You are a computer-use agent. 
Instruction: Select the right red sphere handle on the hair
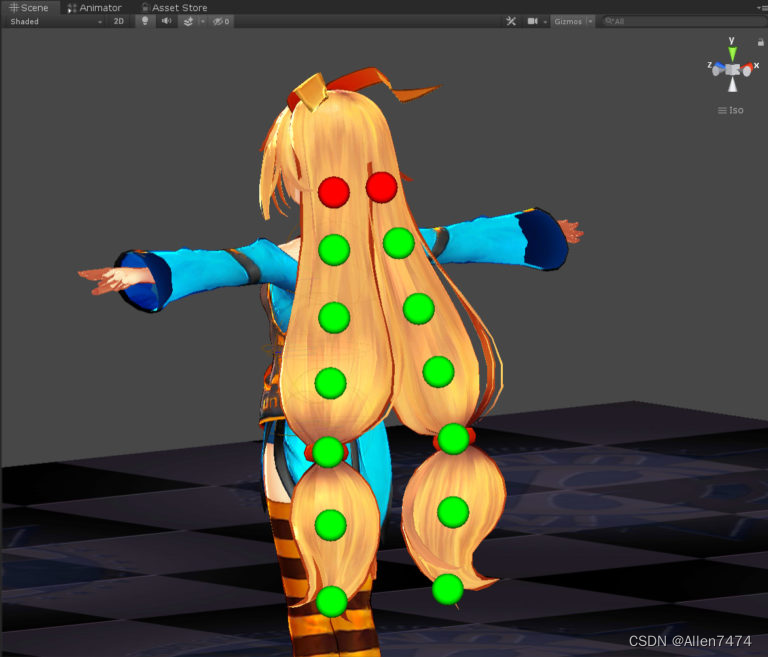381,187
